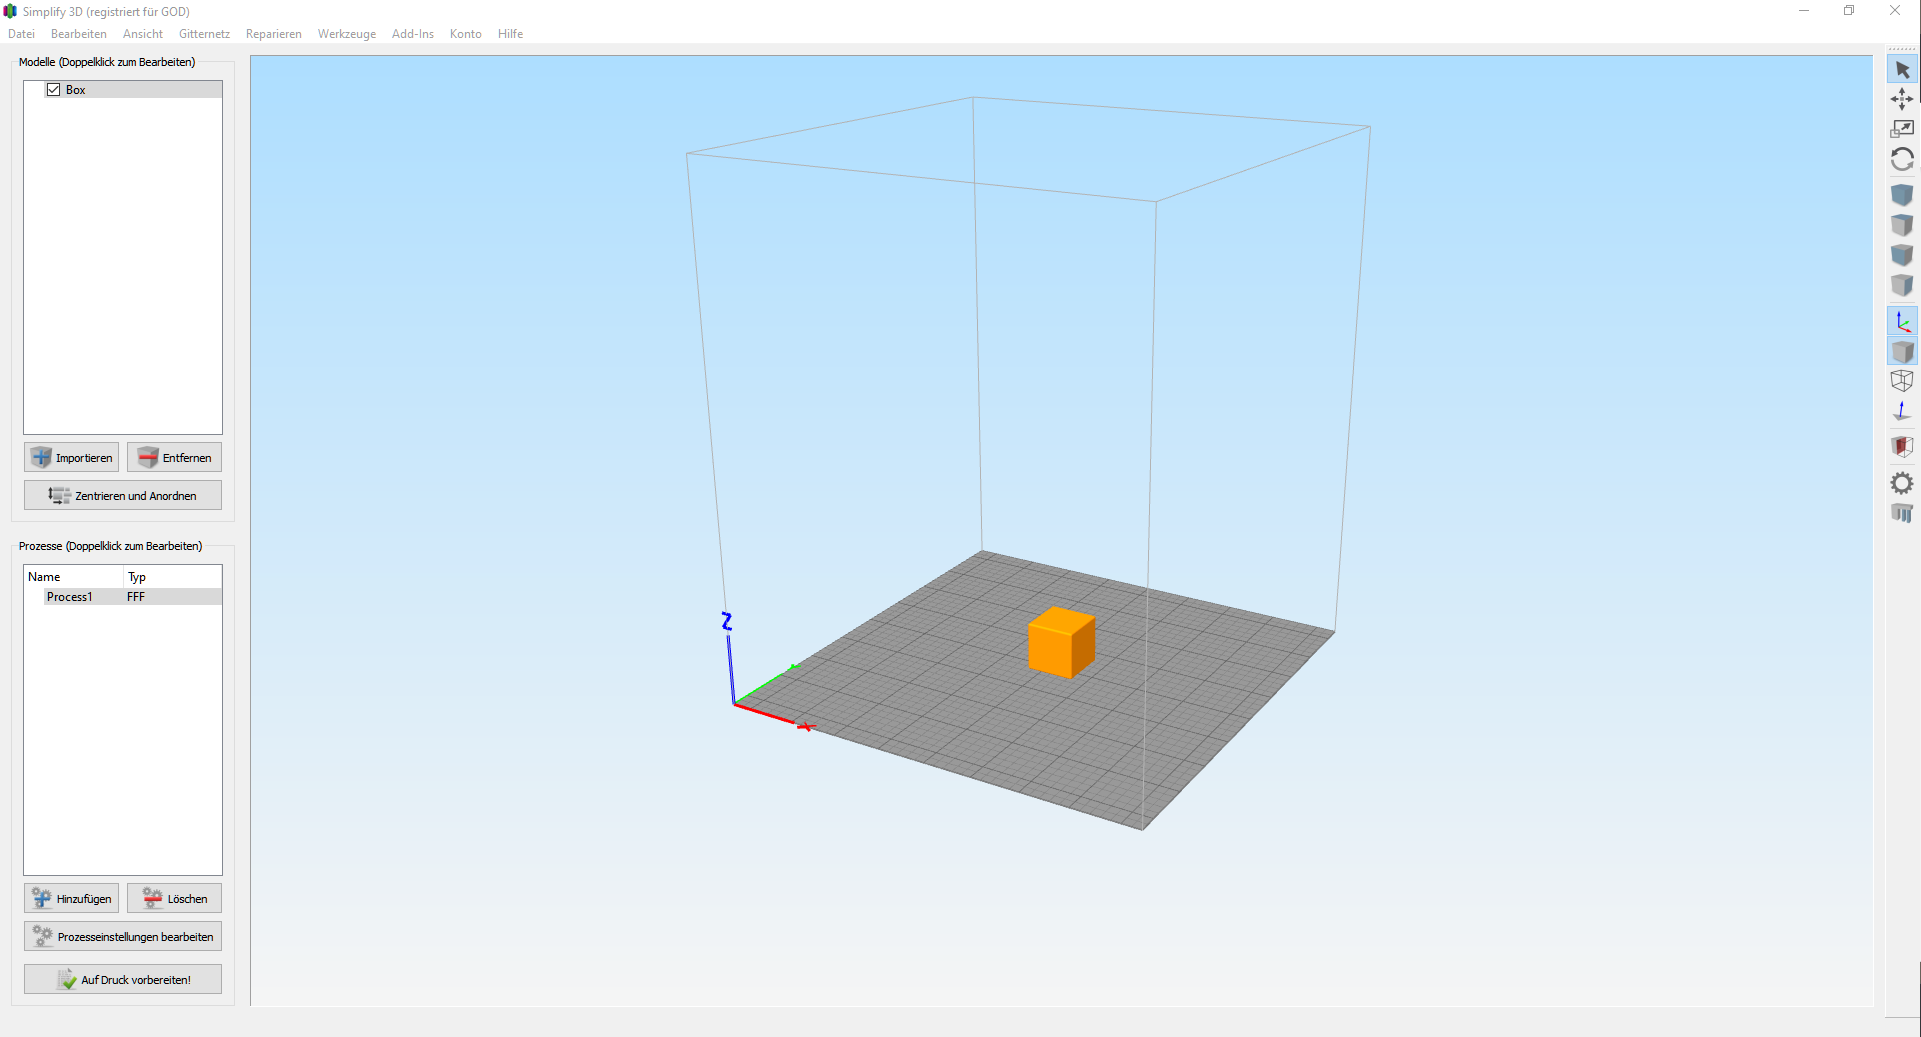
Task: Click Hinzufügen process button
Action: [x=71, y=898]
